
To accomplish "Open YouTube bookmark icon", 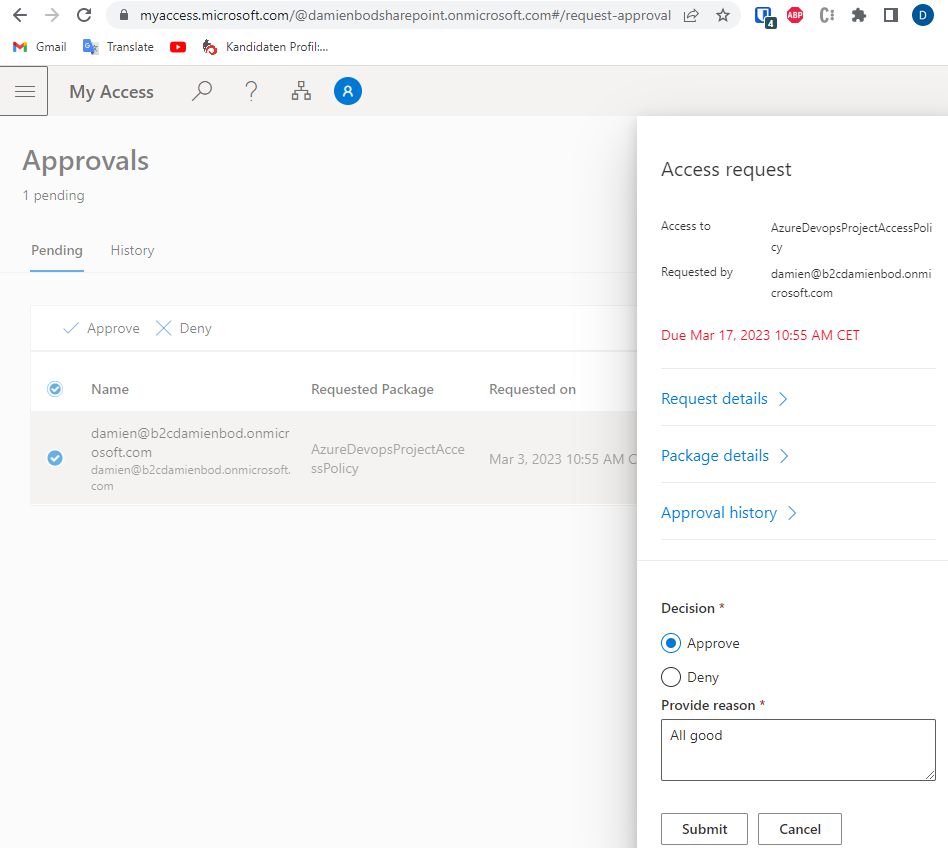I will click(x=178, y=47).
